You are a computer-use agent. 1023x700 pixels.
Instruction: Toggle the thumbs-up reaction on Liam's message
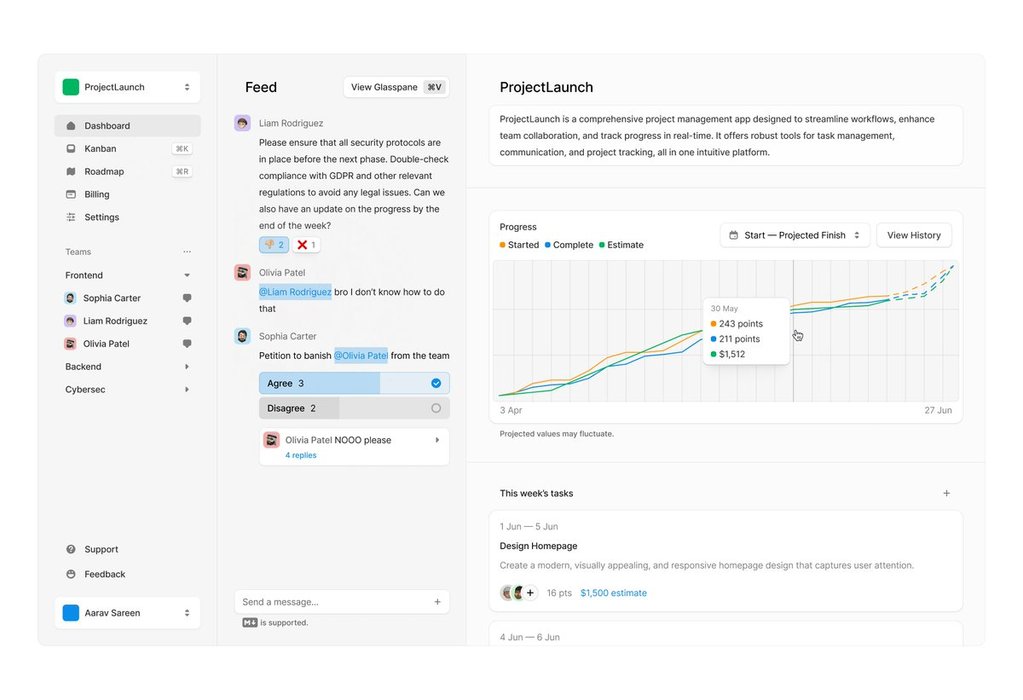pos(274,245)
